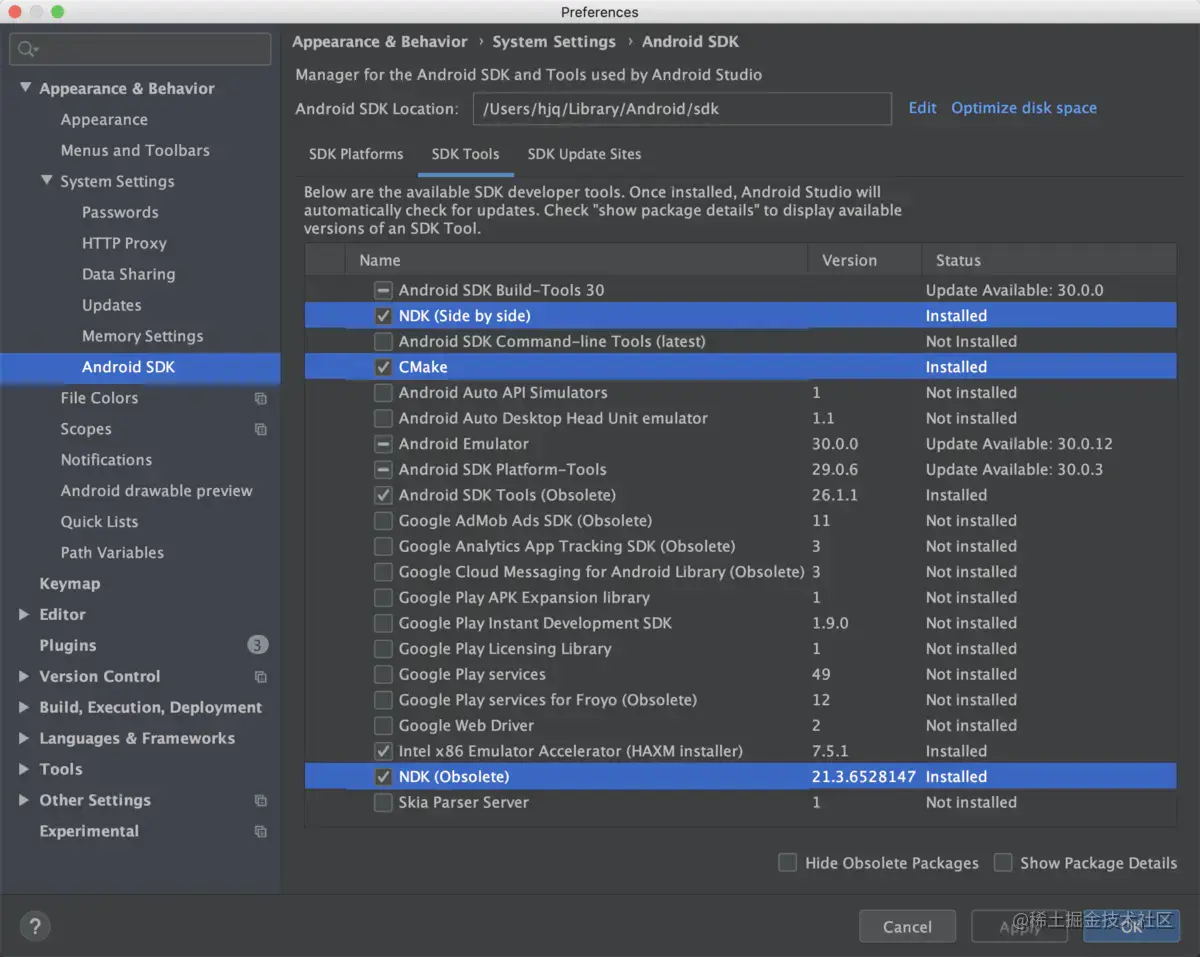
Task: Enable Hide Obsolete Packages
Action: tap(788, 862)
